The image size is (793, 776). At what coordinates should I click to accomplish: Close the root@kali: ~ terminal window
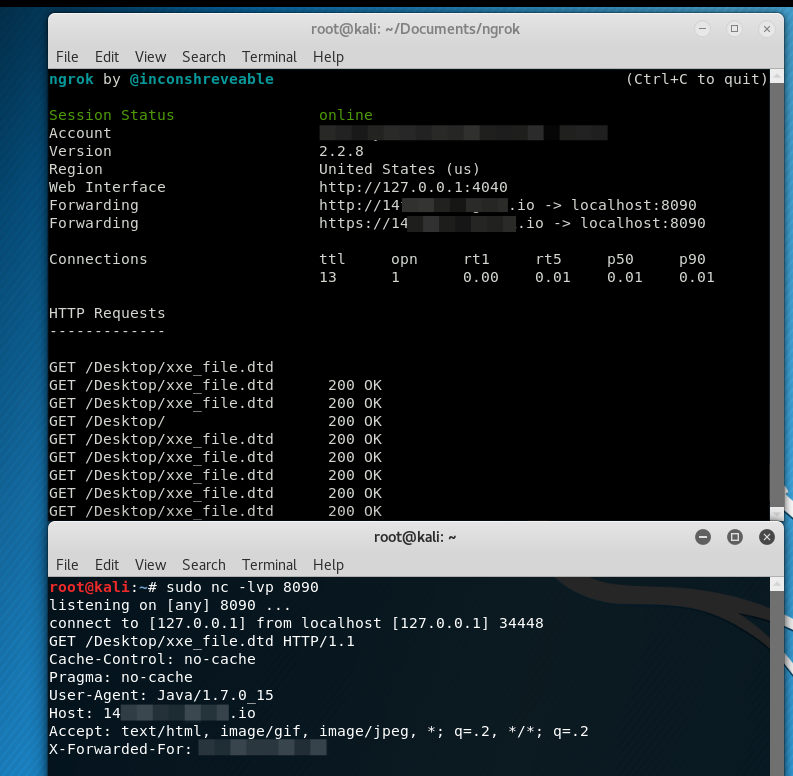click(x=767, y=537)
